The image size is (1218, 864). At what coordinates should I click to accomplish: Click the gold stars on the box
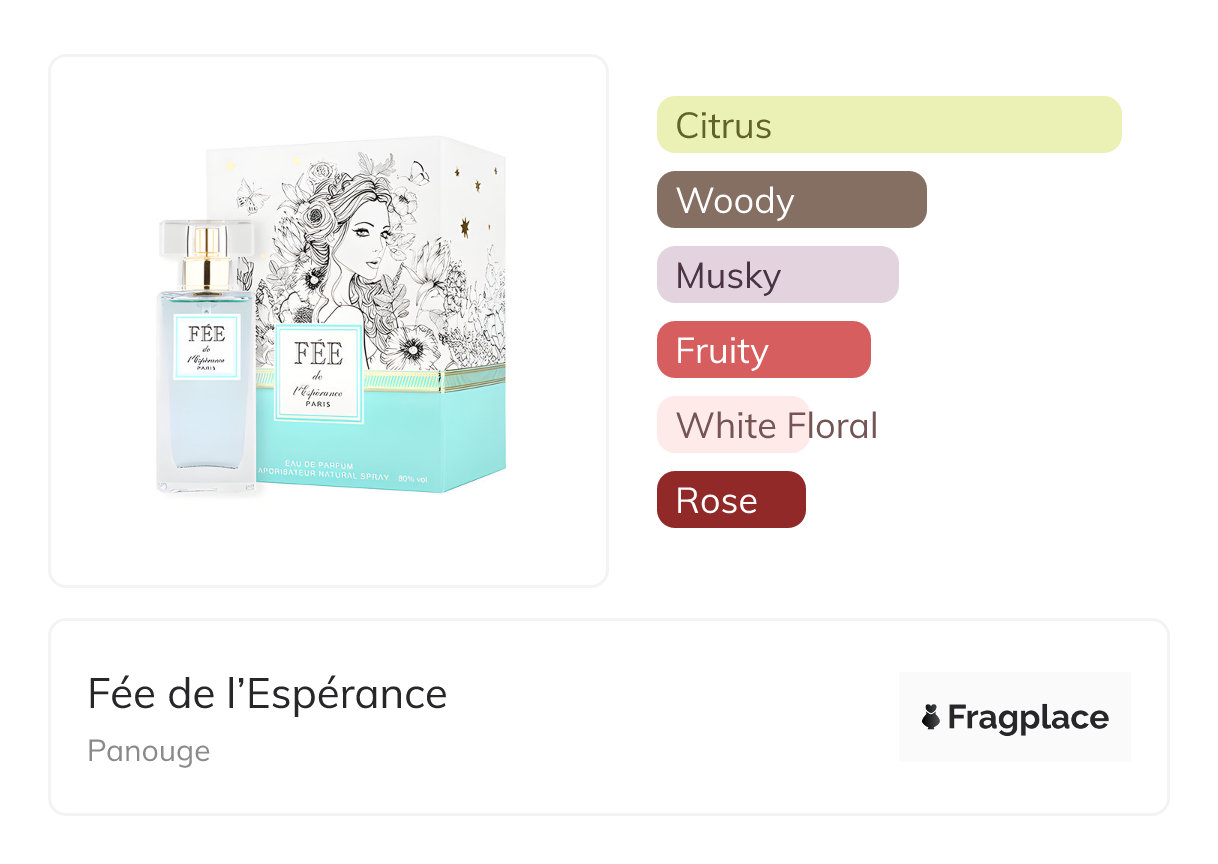coord(465,228)
